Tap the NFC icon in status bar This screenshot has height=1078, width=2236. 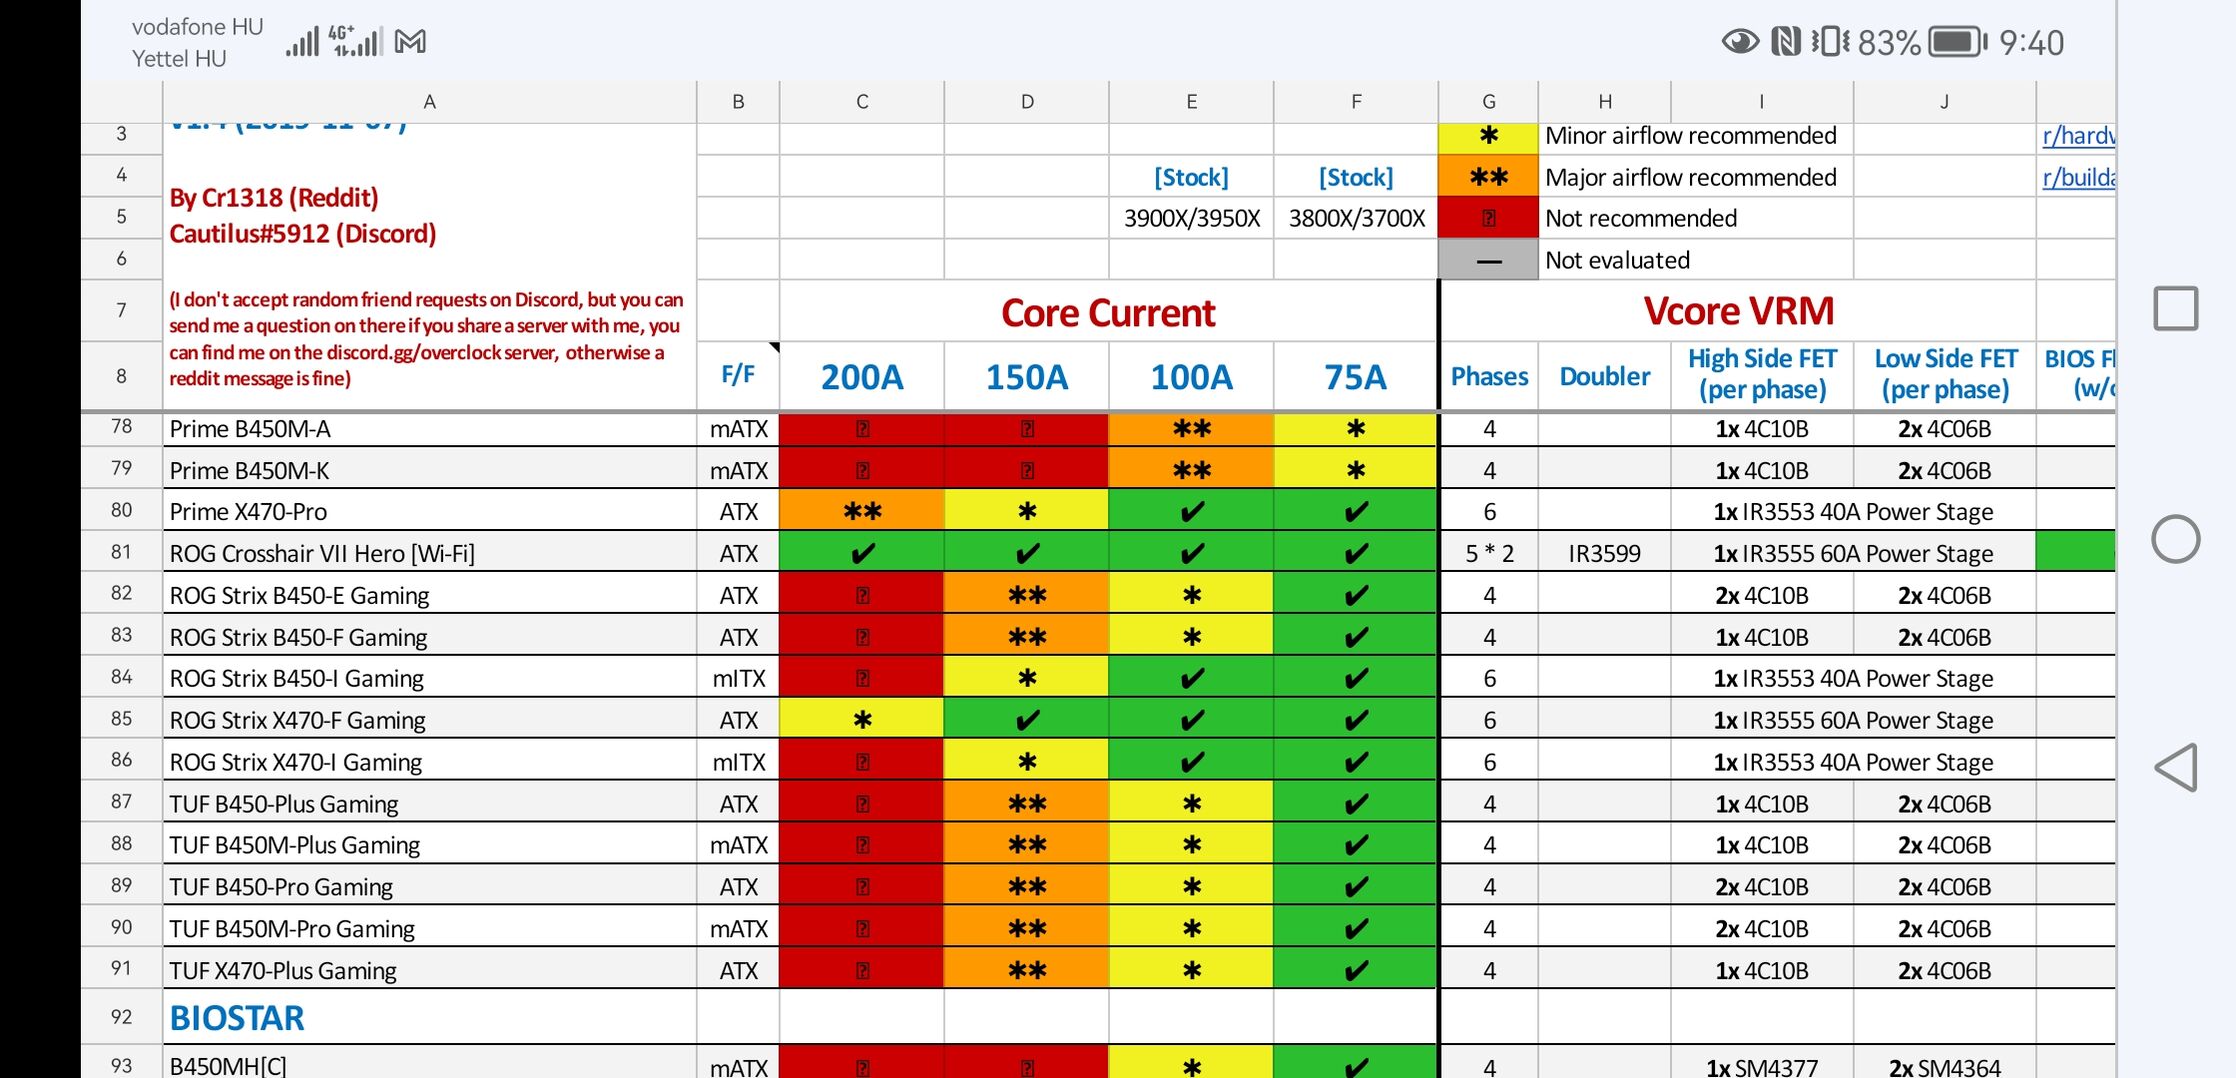click(1786, 42)
